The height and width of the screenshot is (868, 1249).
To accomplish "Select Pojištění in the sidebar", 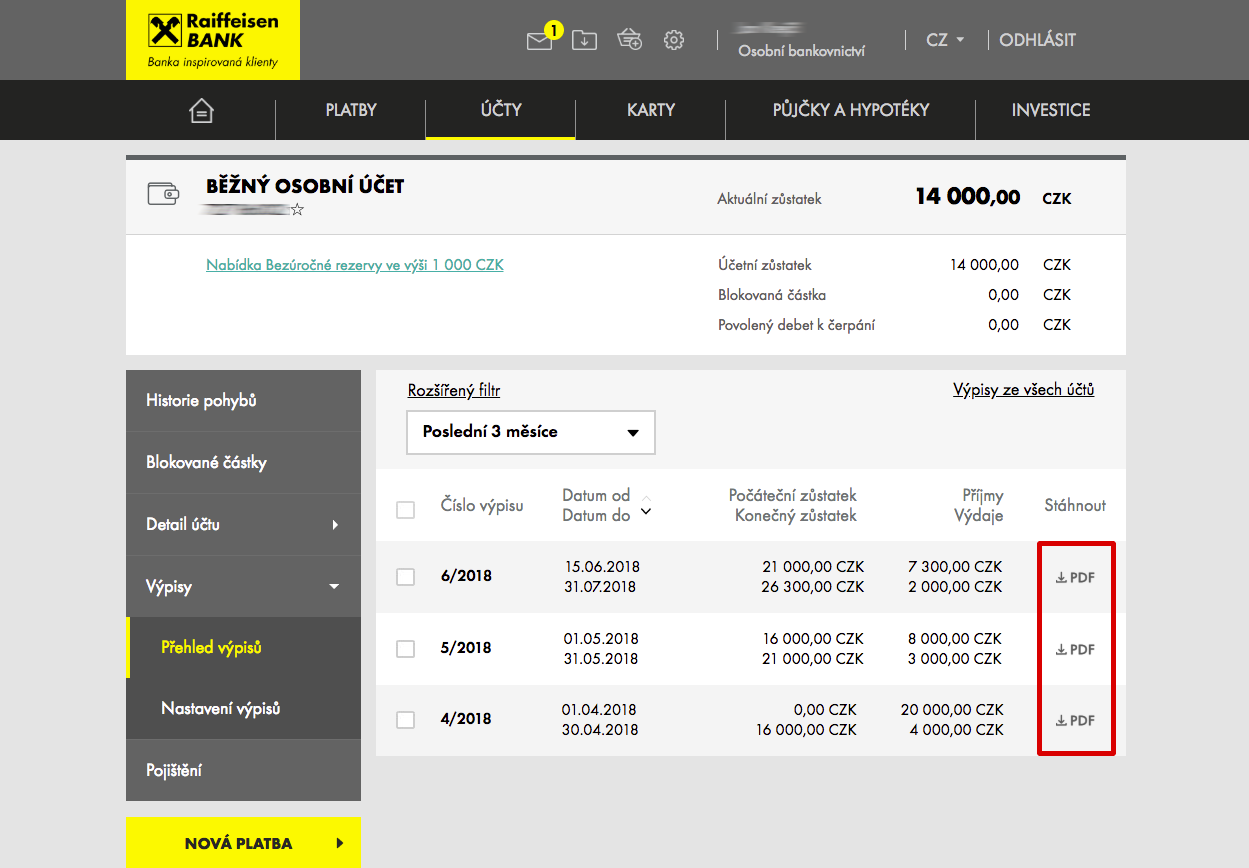I will point(243,770).
